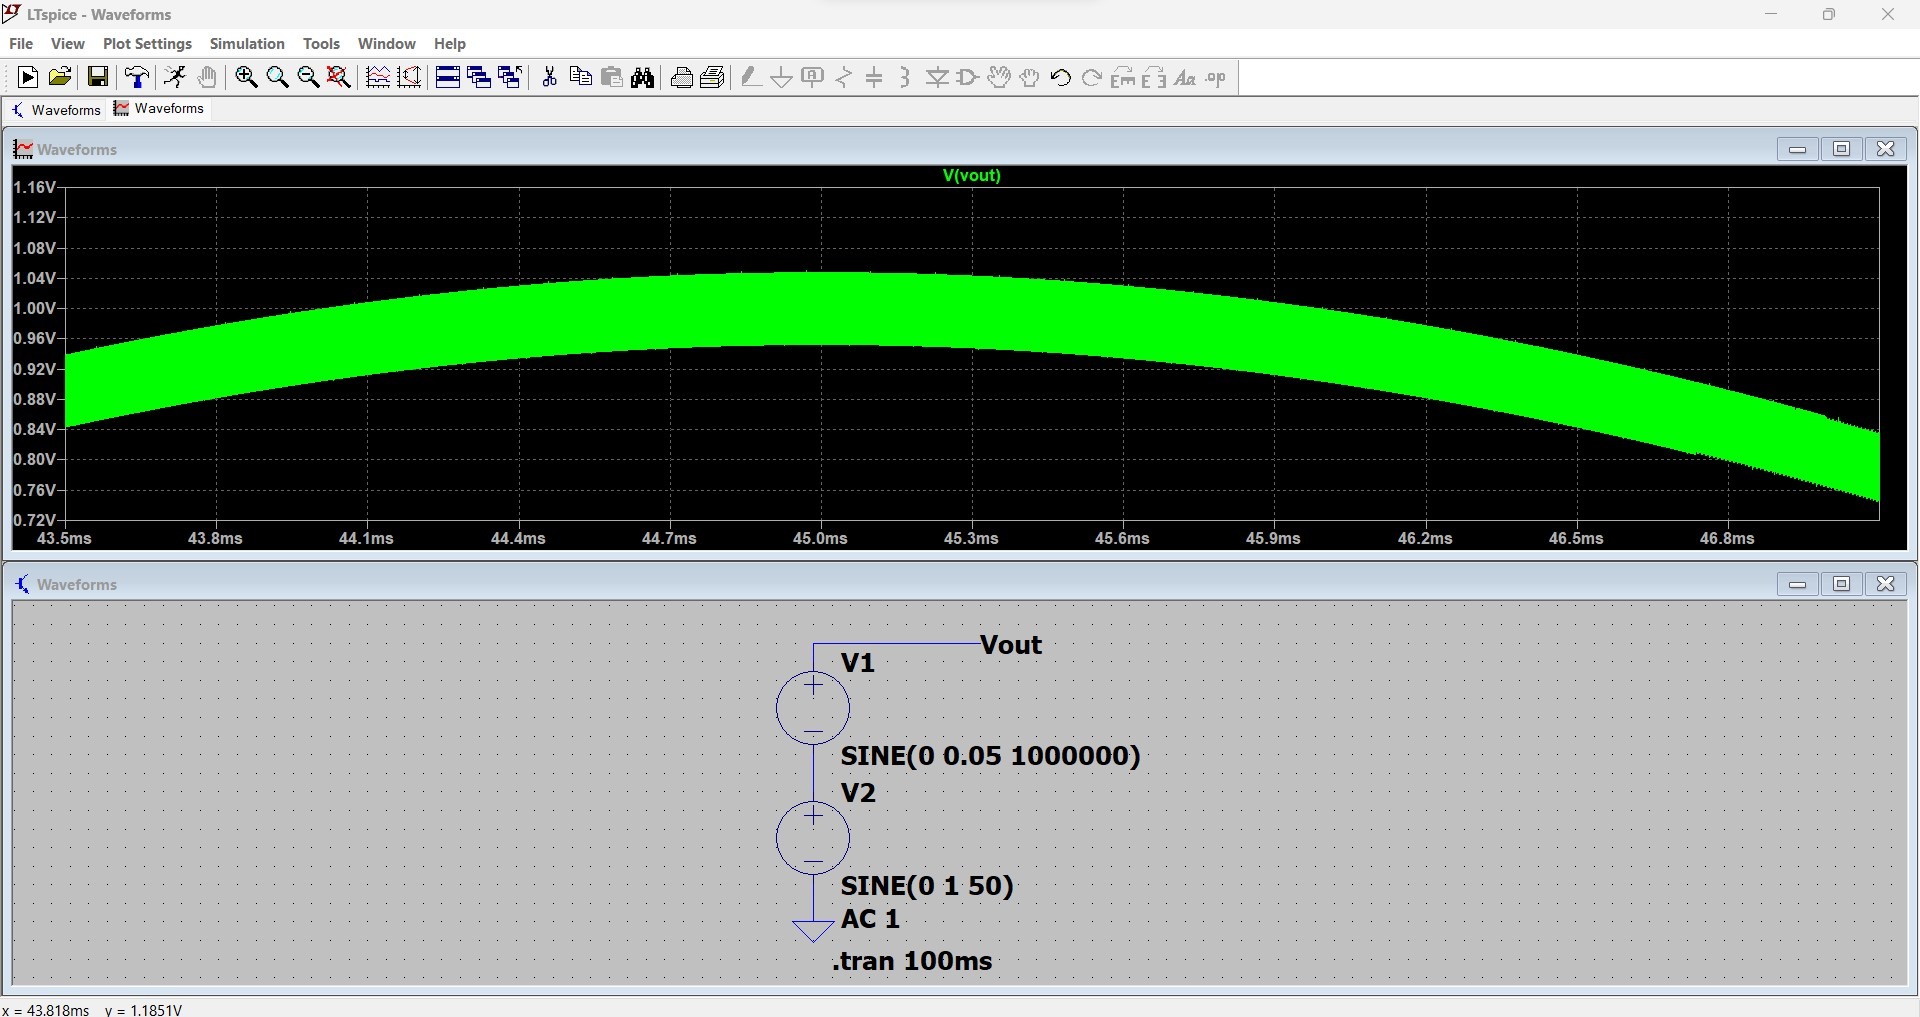The width and height of the screenshot is (1920, 1017).
Task: Click the Zoom Out magnifier icon
Action: point(308,77)
